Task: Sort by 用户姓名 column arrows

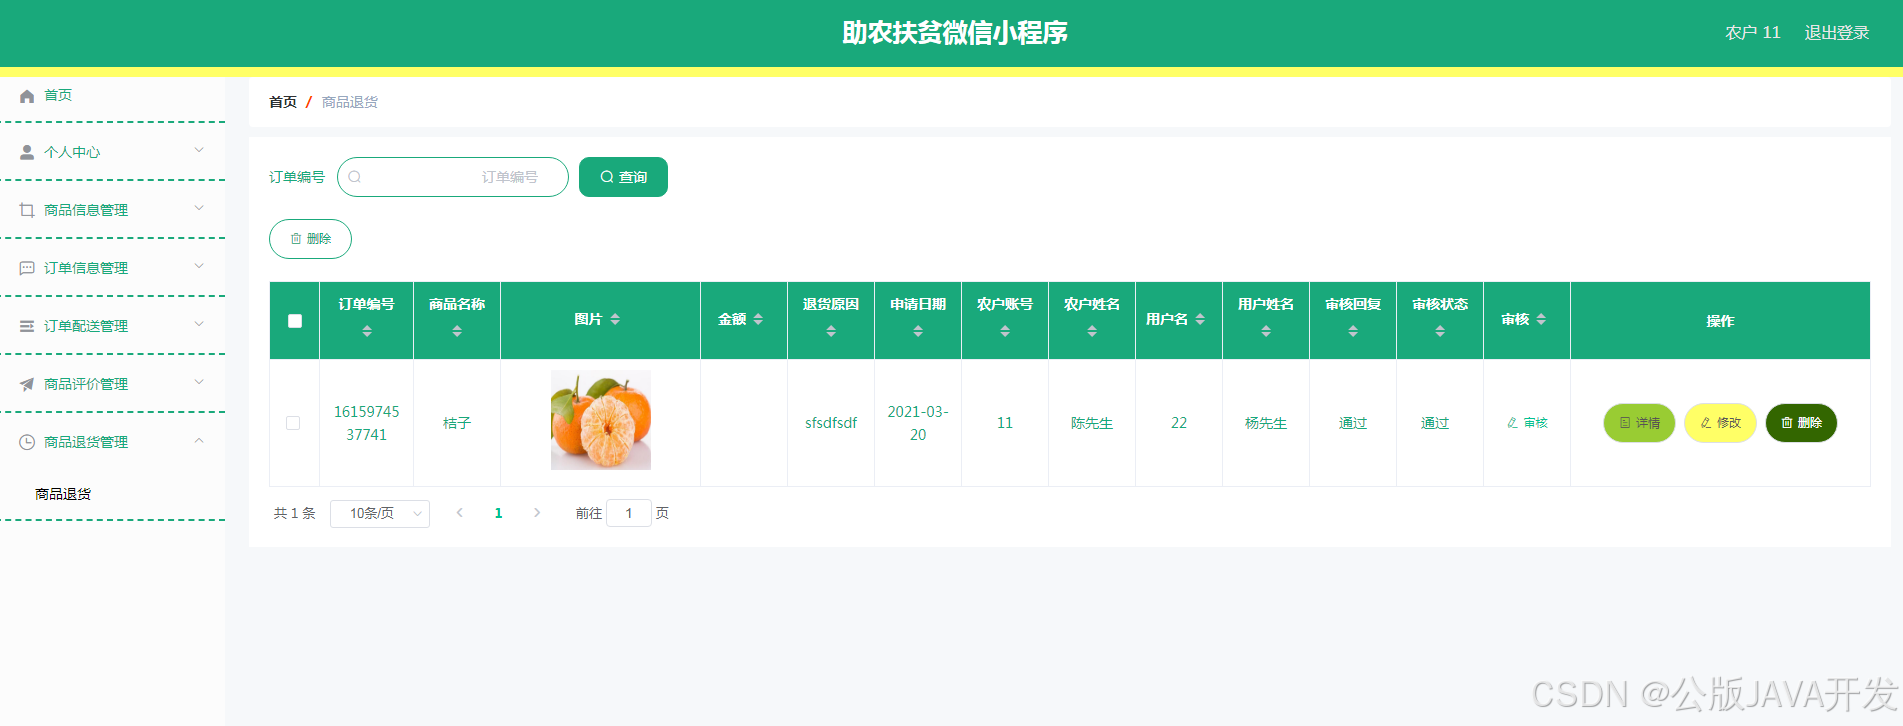Action: coord(1266,331)
